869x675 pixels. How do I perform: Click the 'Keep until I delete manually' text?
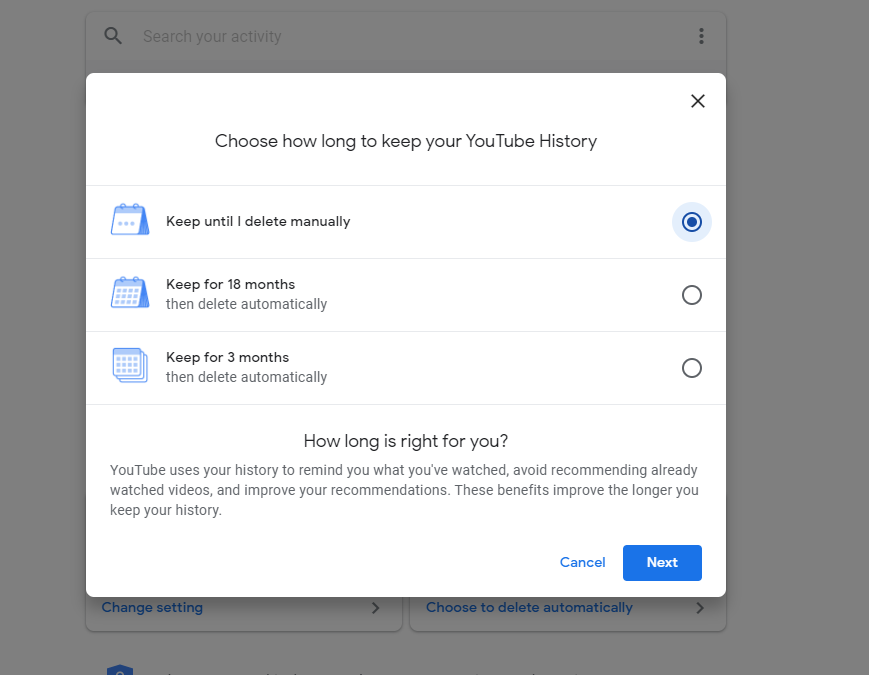pos(258,222)
